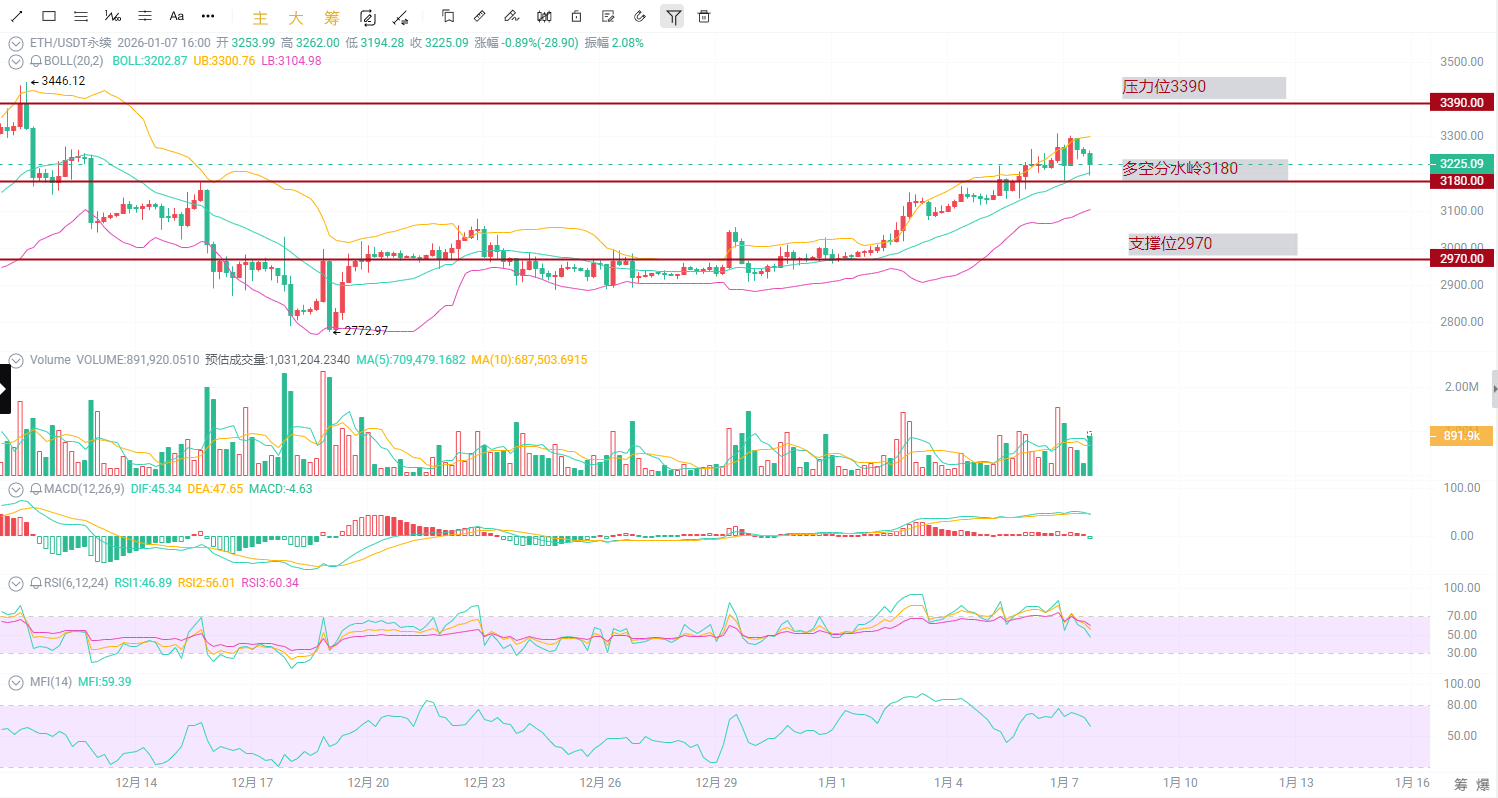This screenshot has height=798, width=1498.
Task: Open the line settings gear icon
Action: 400,16
